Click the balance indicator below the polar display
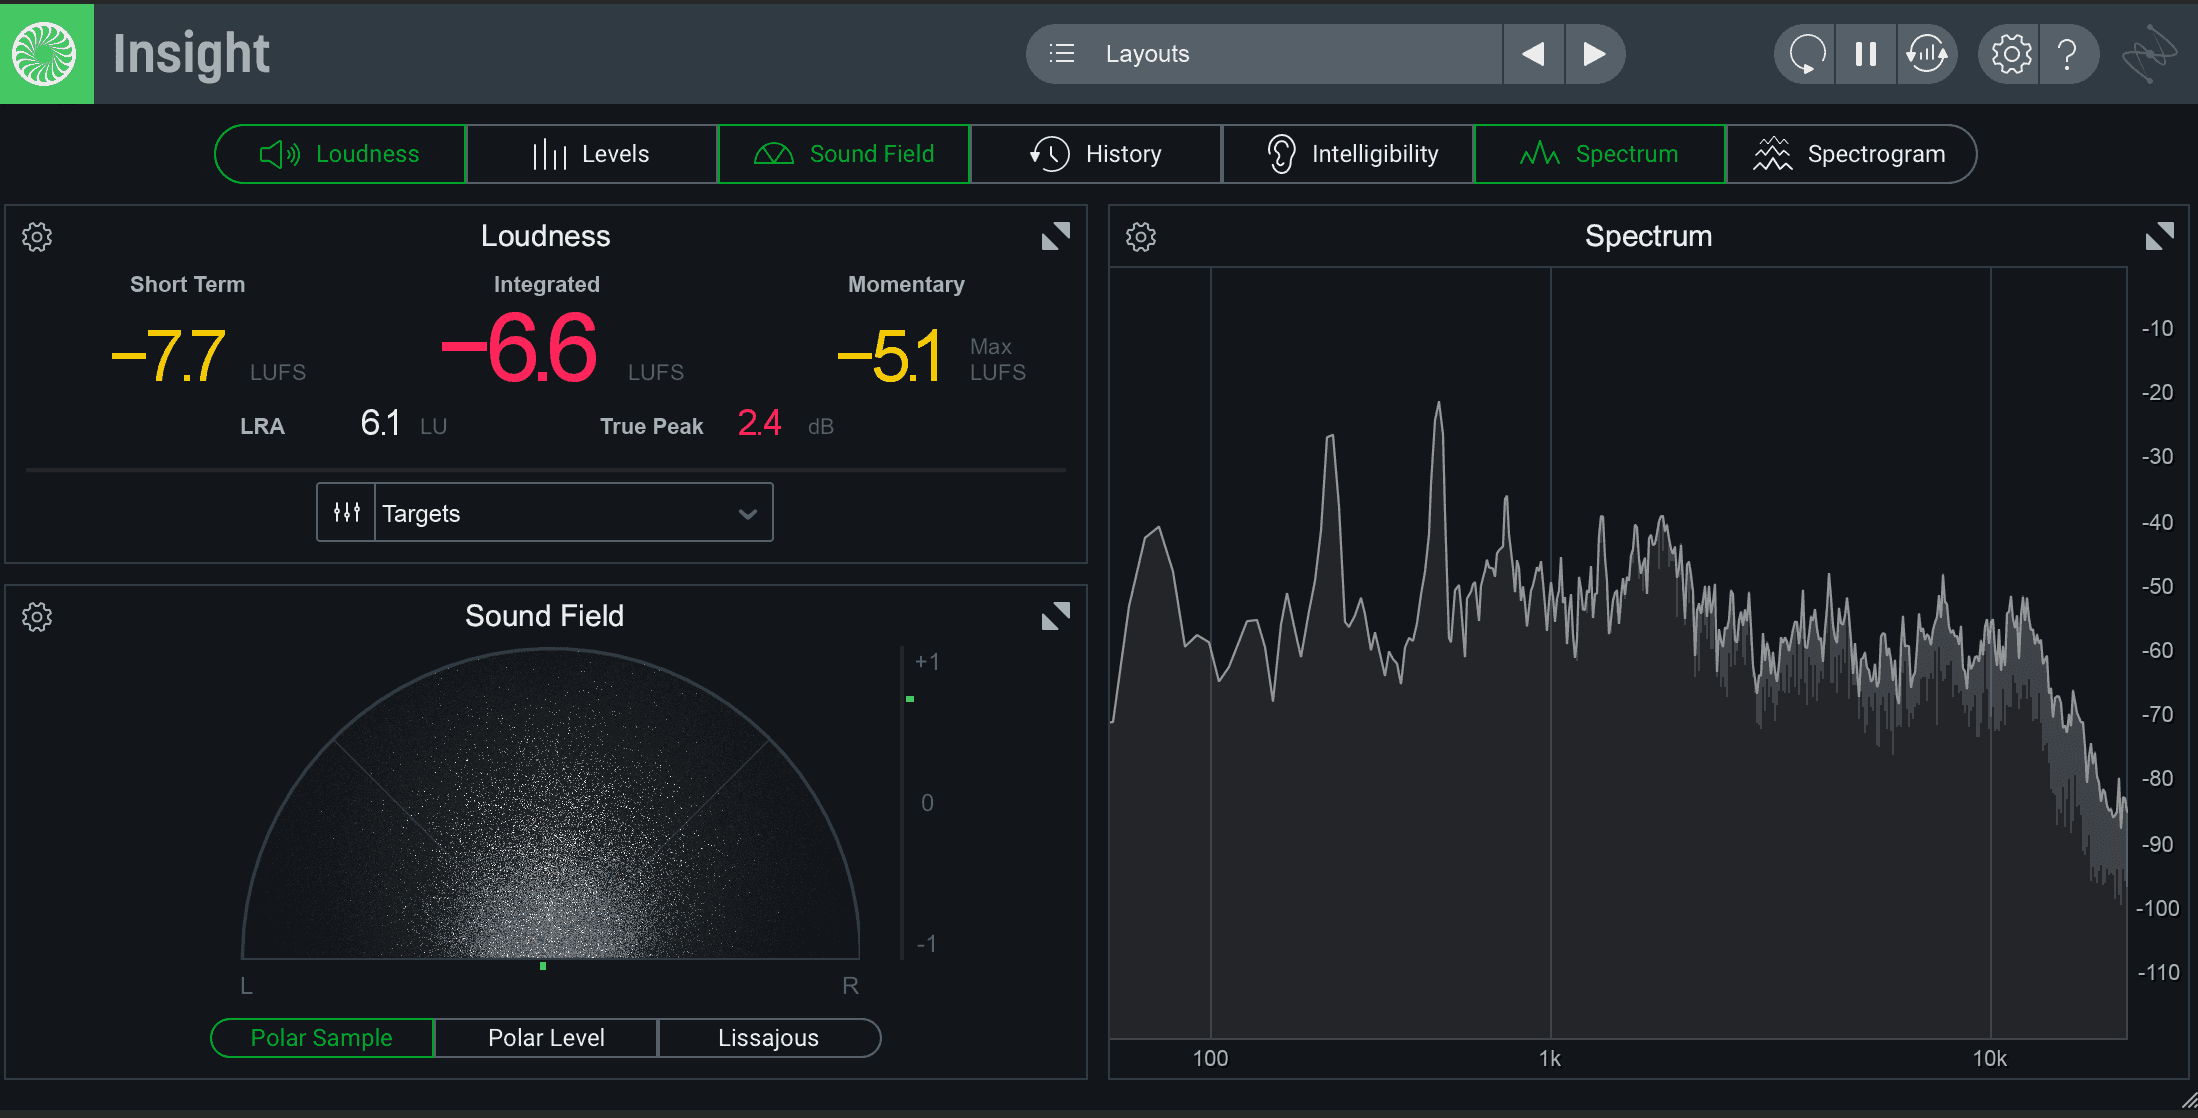Image resolution: width=2198 pixels, height=1118 pixels. tap(543, 966)
